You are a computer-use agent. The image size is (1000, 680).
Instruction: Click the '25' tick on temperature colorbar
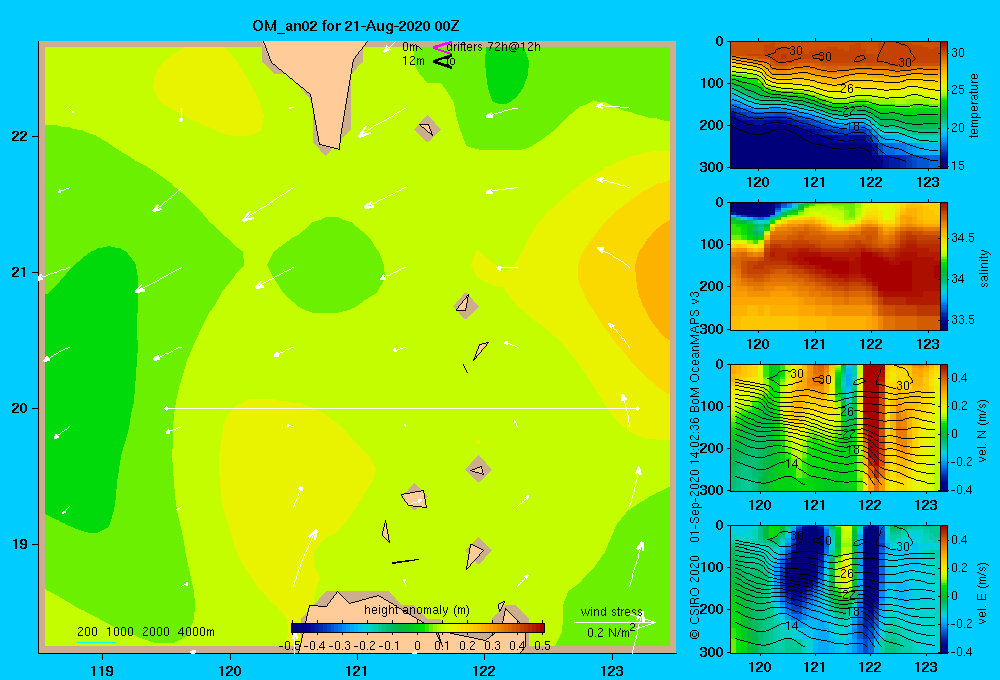(958, 90)
